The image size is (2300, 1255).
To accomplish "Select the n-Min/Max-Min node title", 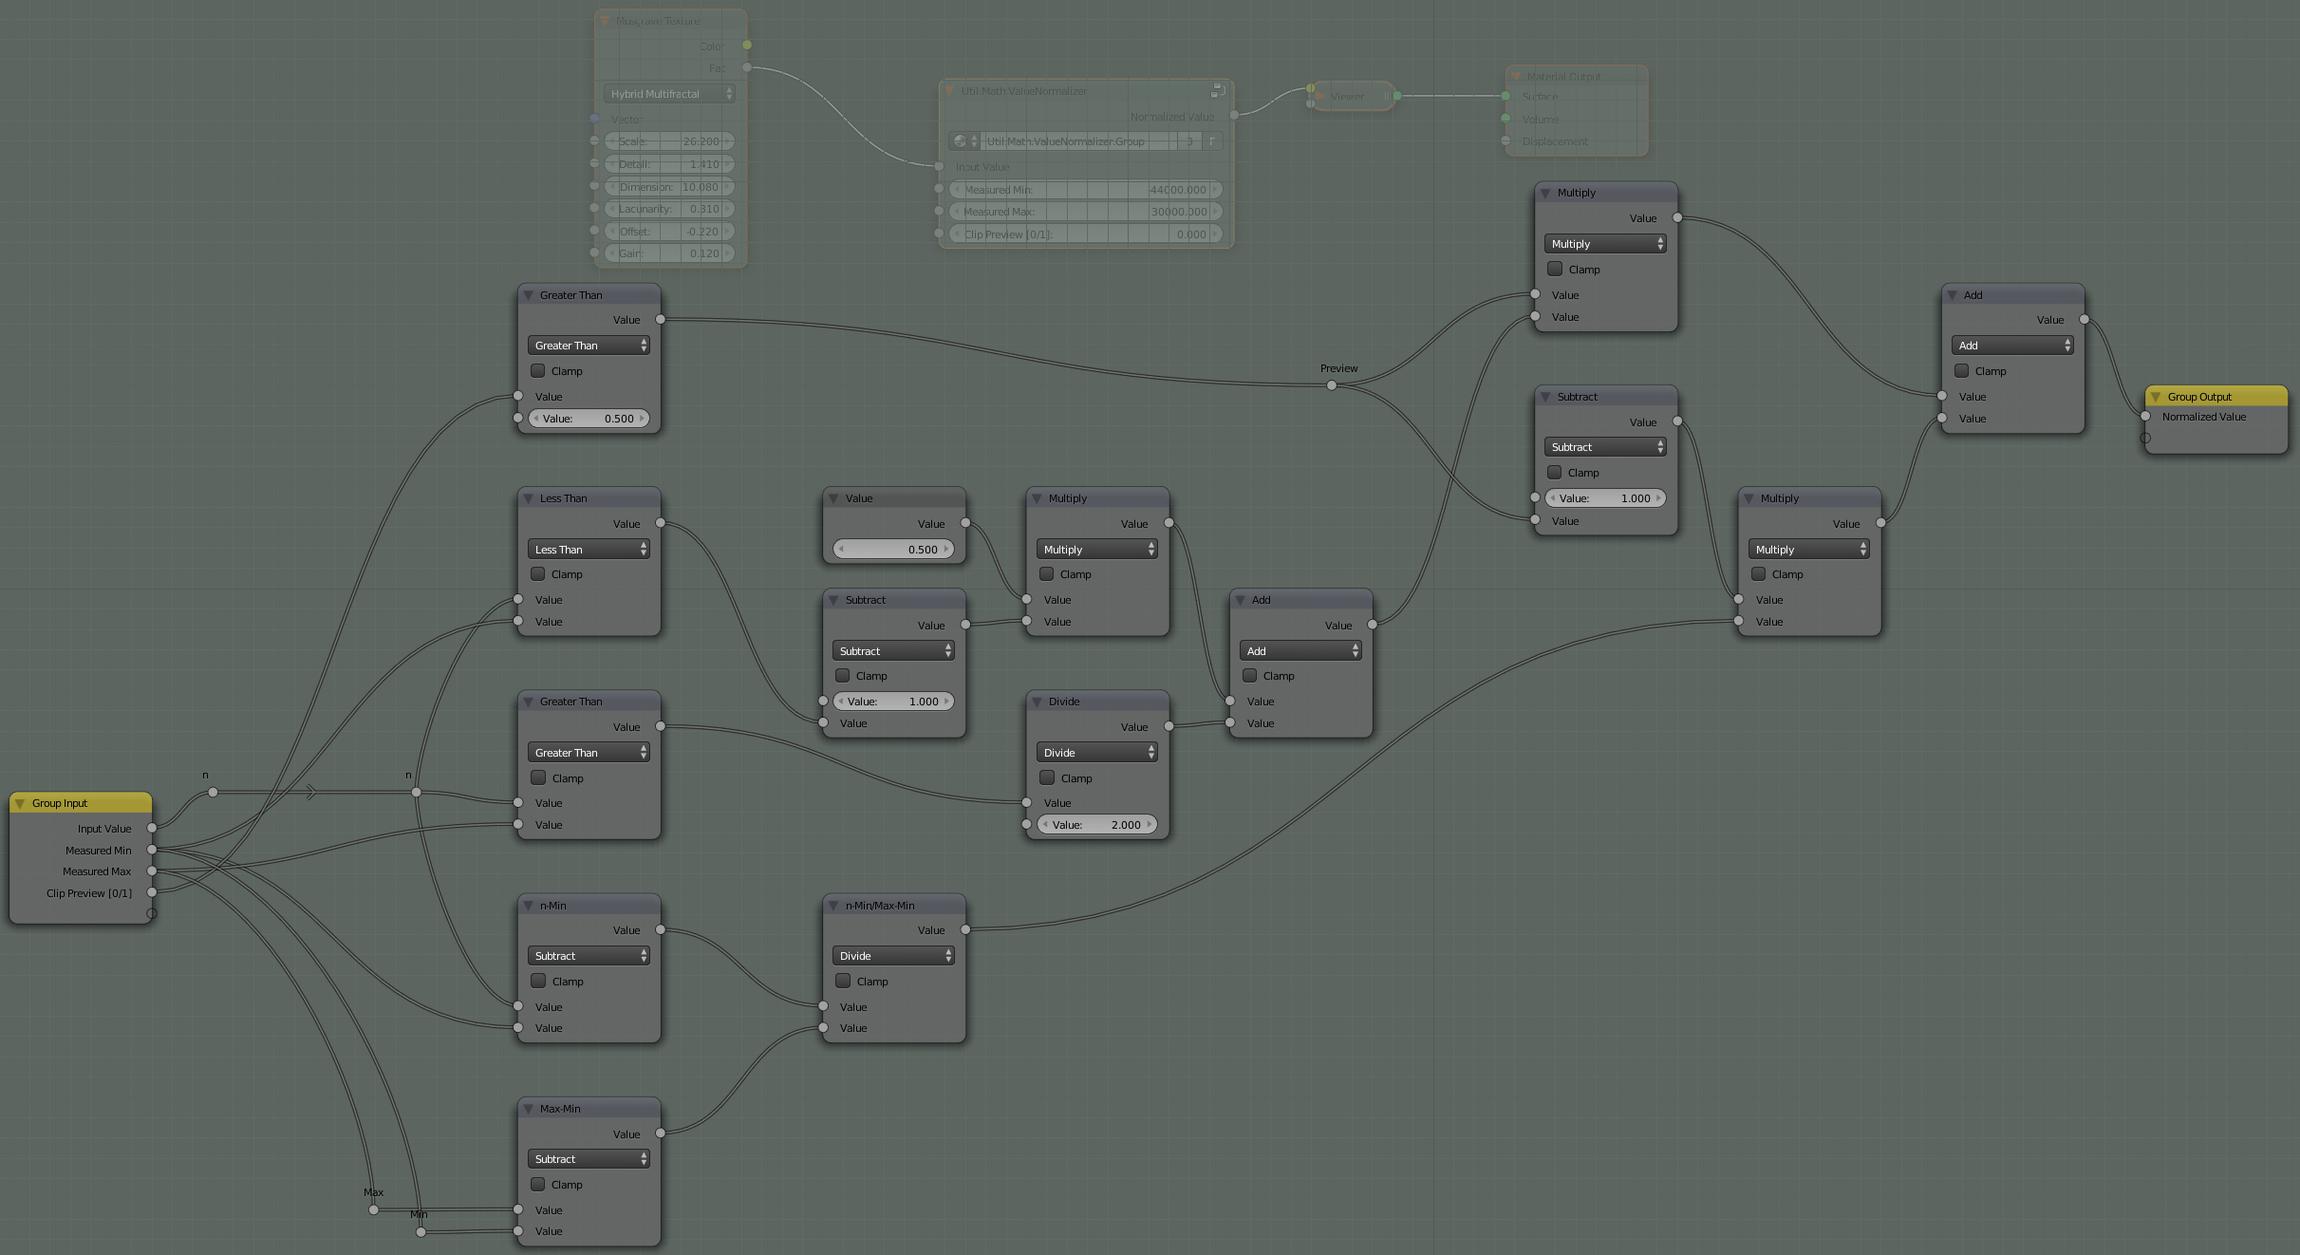I will tap(880, 905).
